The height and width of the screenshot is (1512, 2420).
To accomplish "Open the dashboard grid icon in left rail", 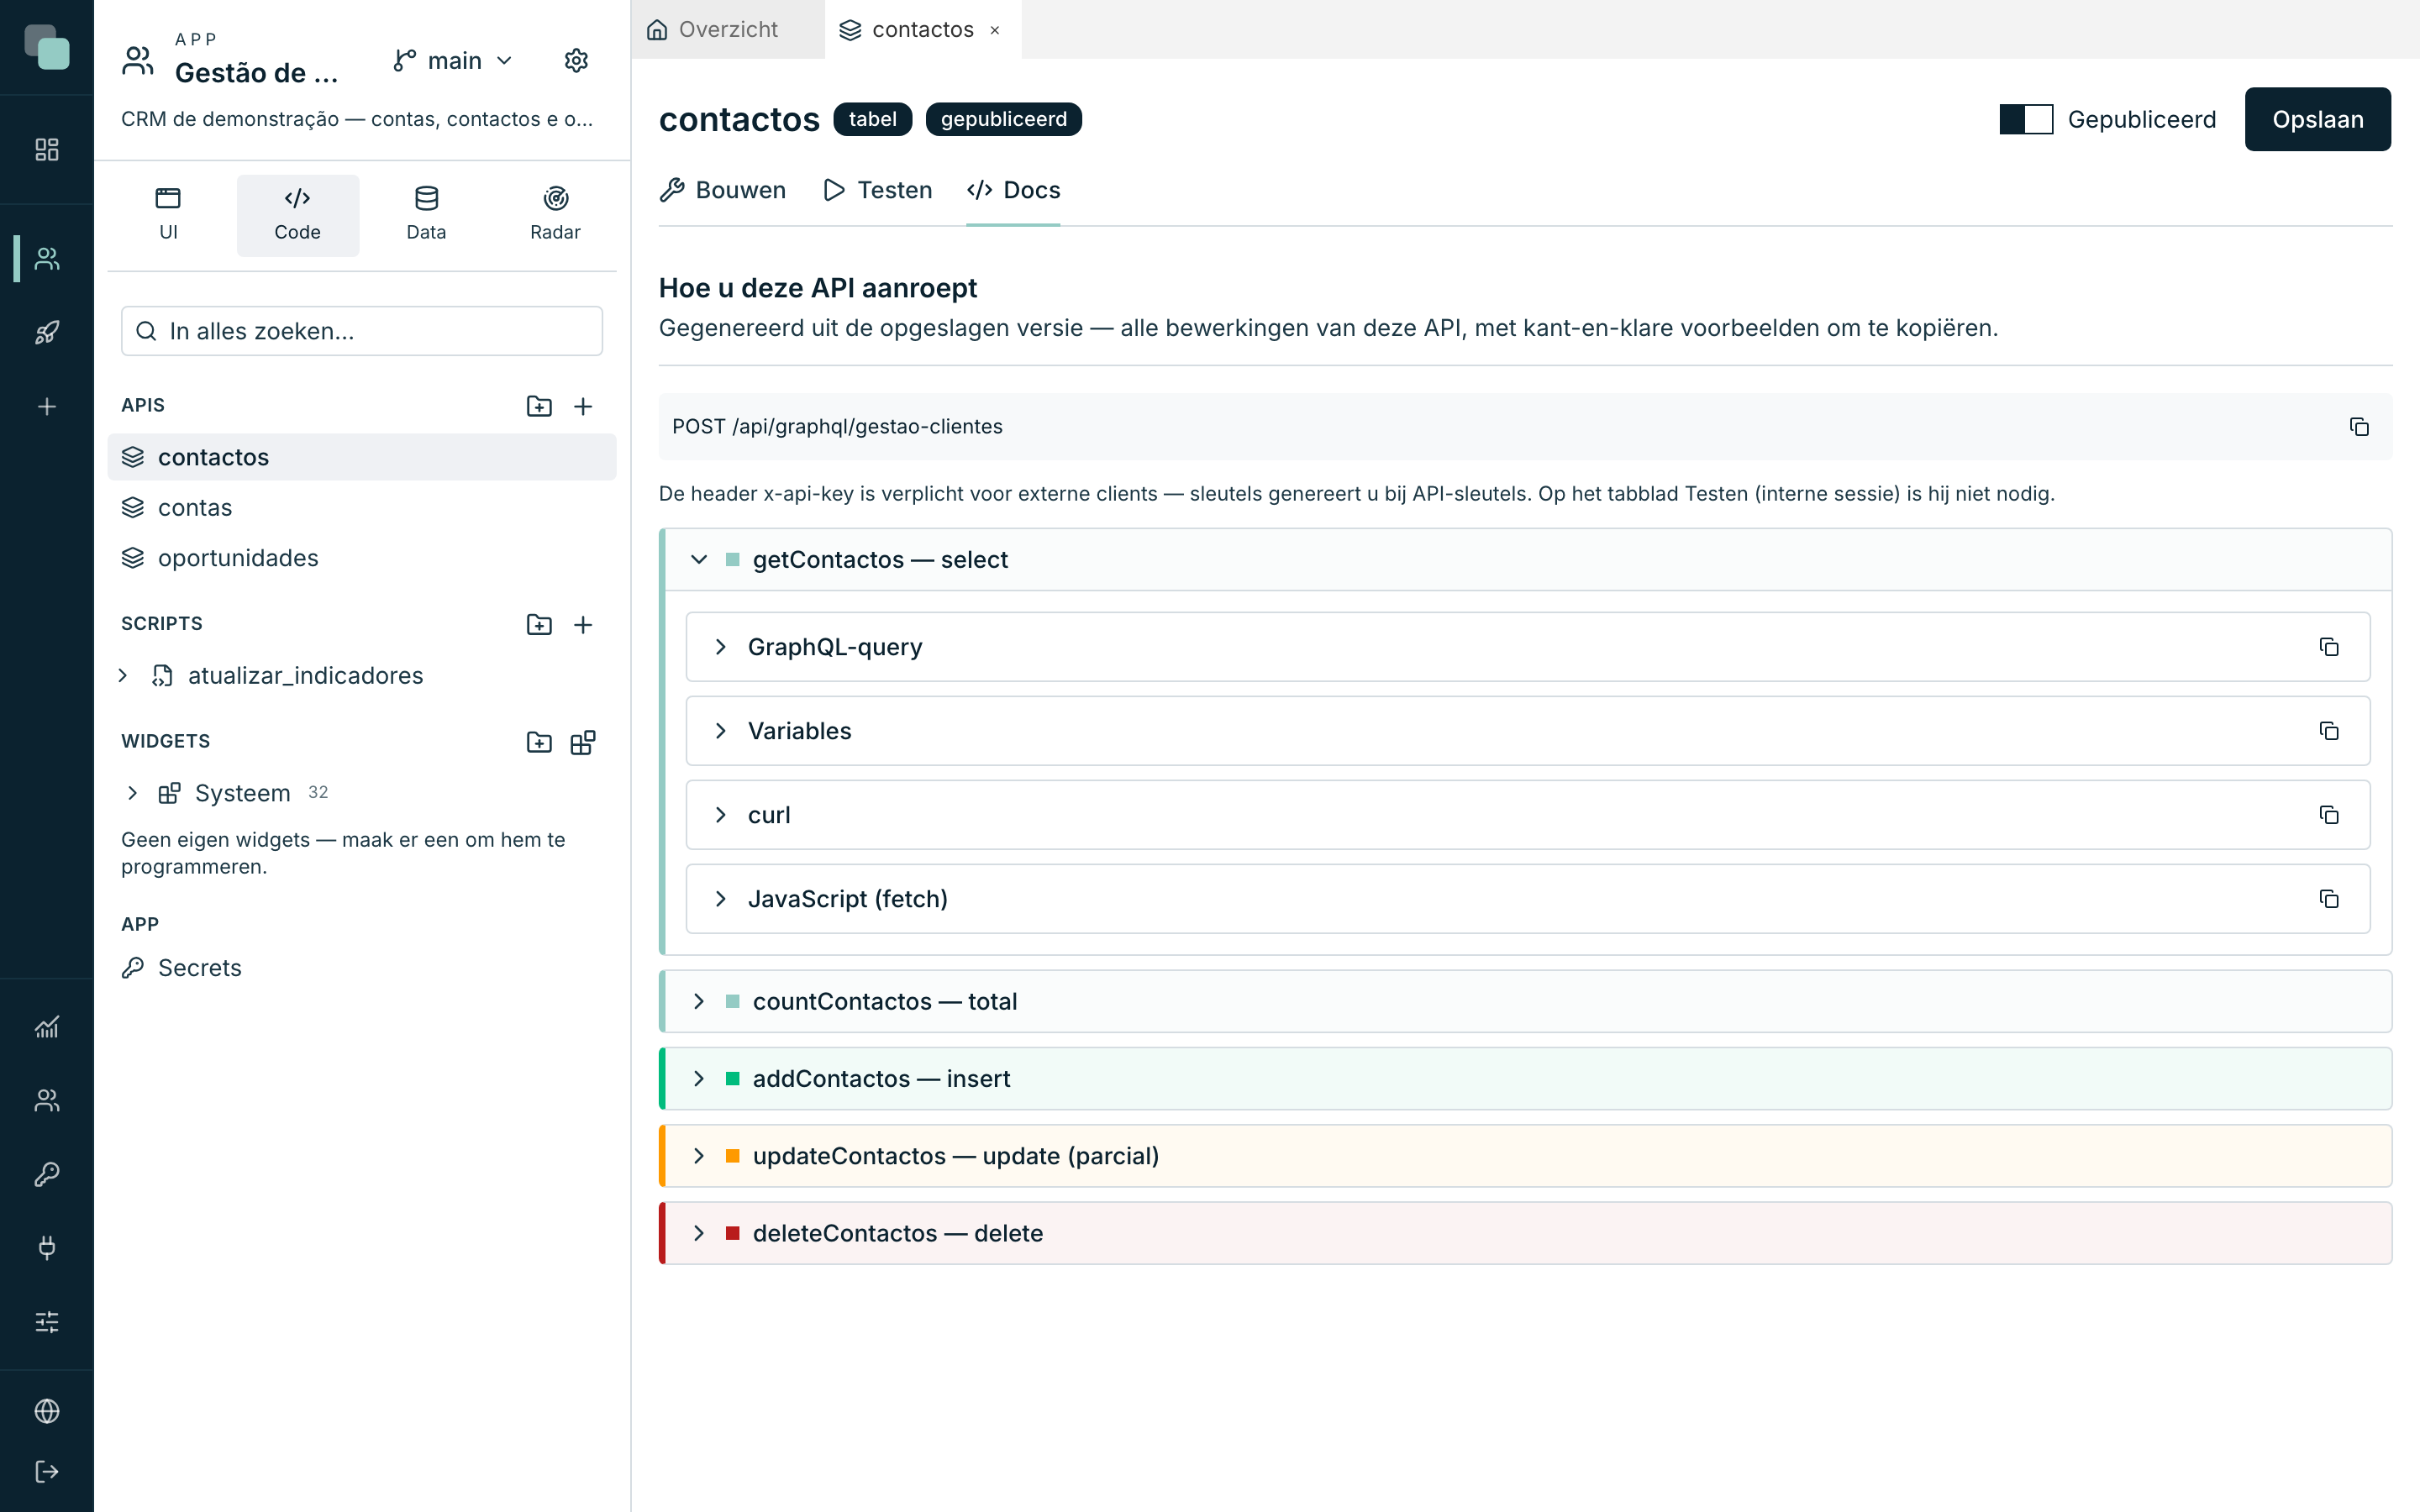I will pyautogui.click(x=47, y=150).
